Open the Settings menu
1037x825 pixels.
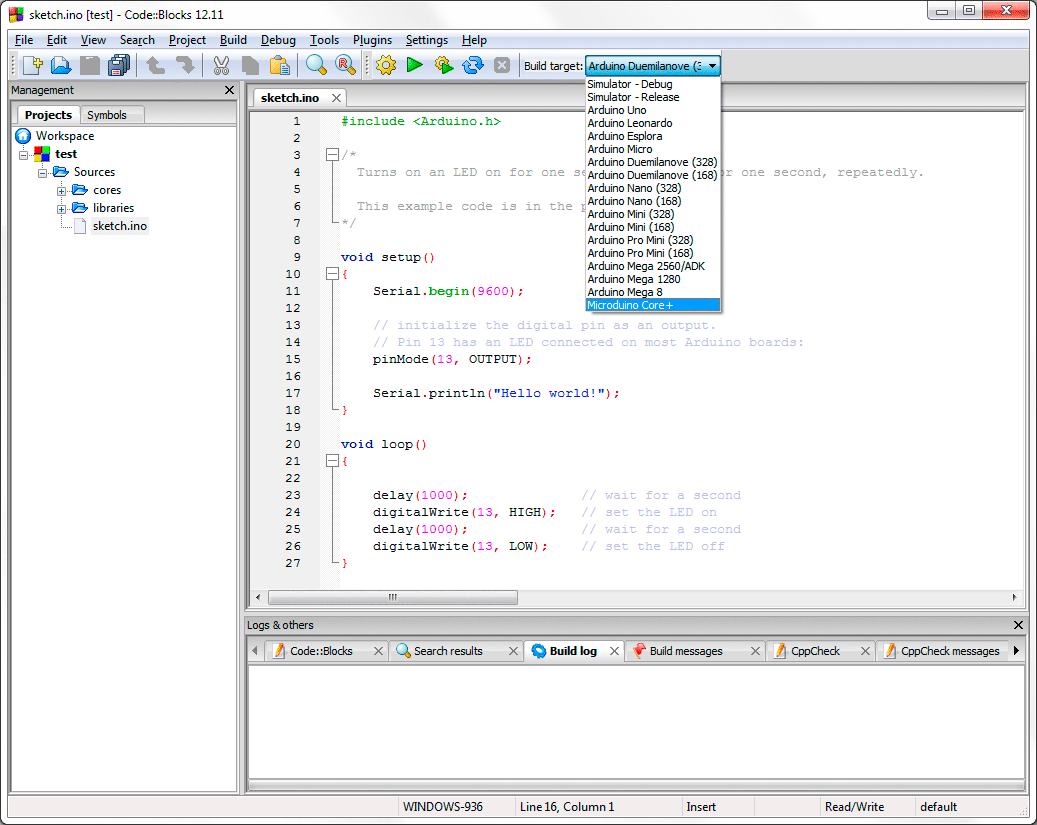click(x=427, y=40)
